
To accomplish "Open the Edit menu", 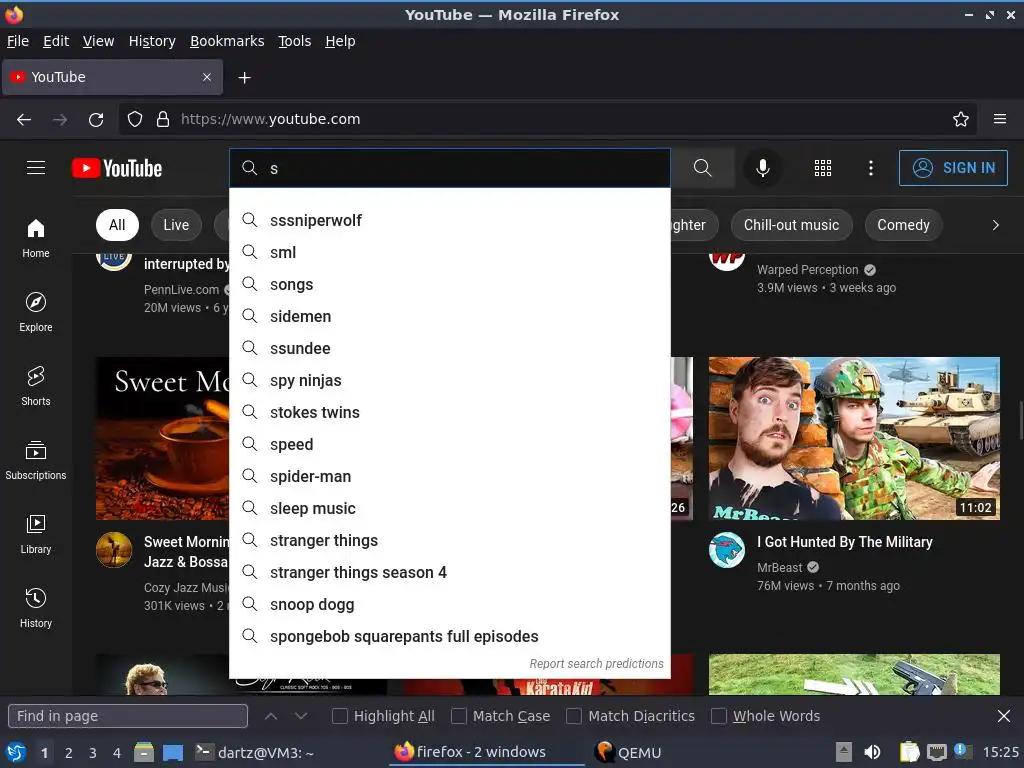I will (x=56, y=41).
